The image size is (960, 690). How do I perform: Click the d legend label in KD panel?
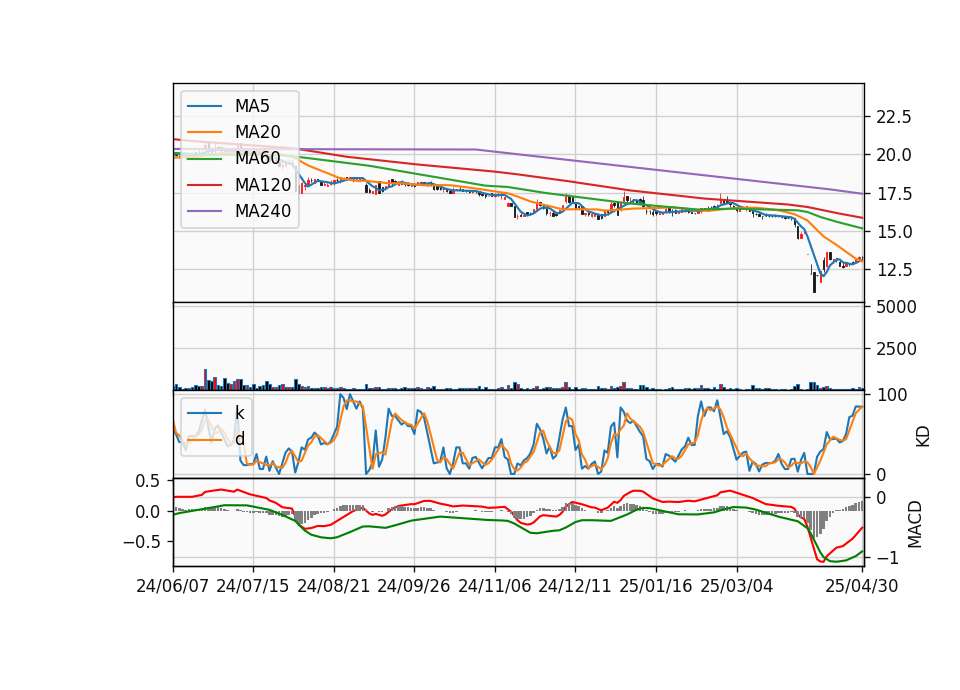tap(240, 439)
